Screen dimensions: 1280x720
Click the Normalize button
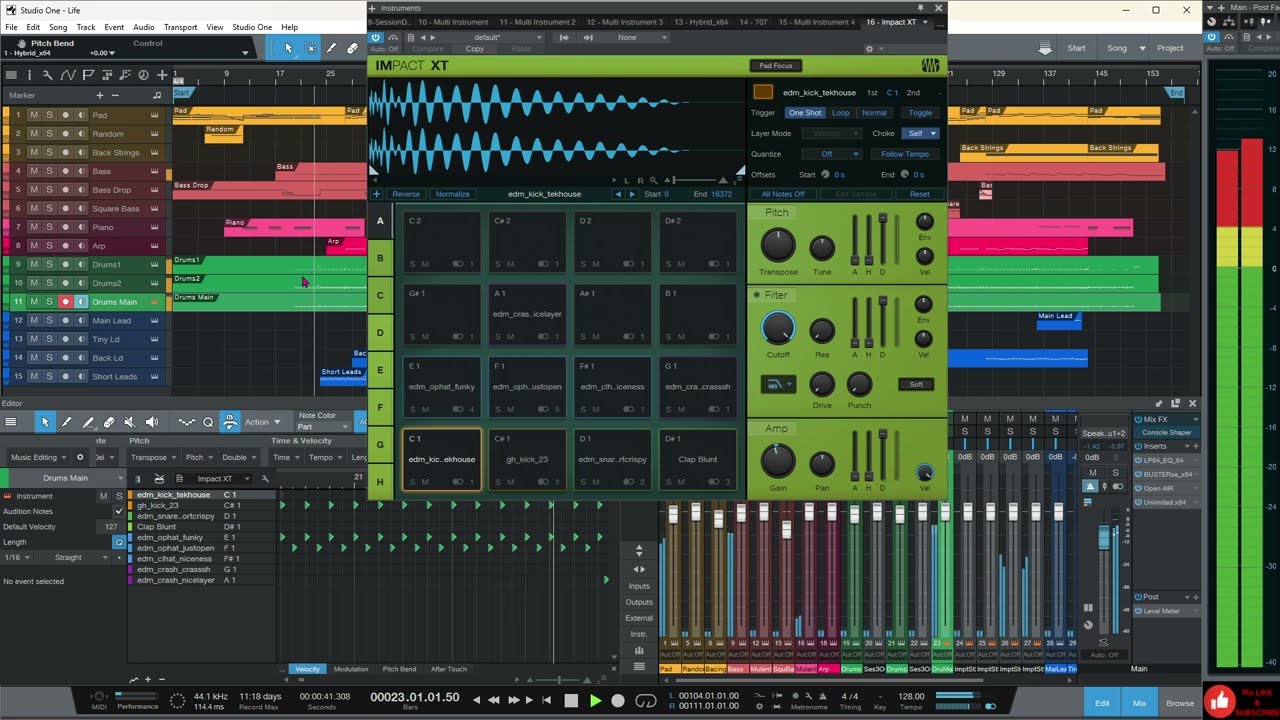[x=452, y=194]
